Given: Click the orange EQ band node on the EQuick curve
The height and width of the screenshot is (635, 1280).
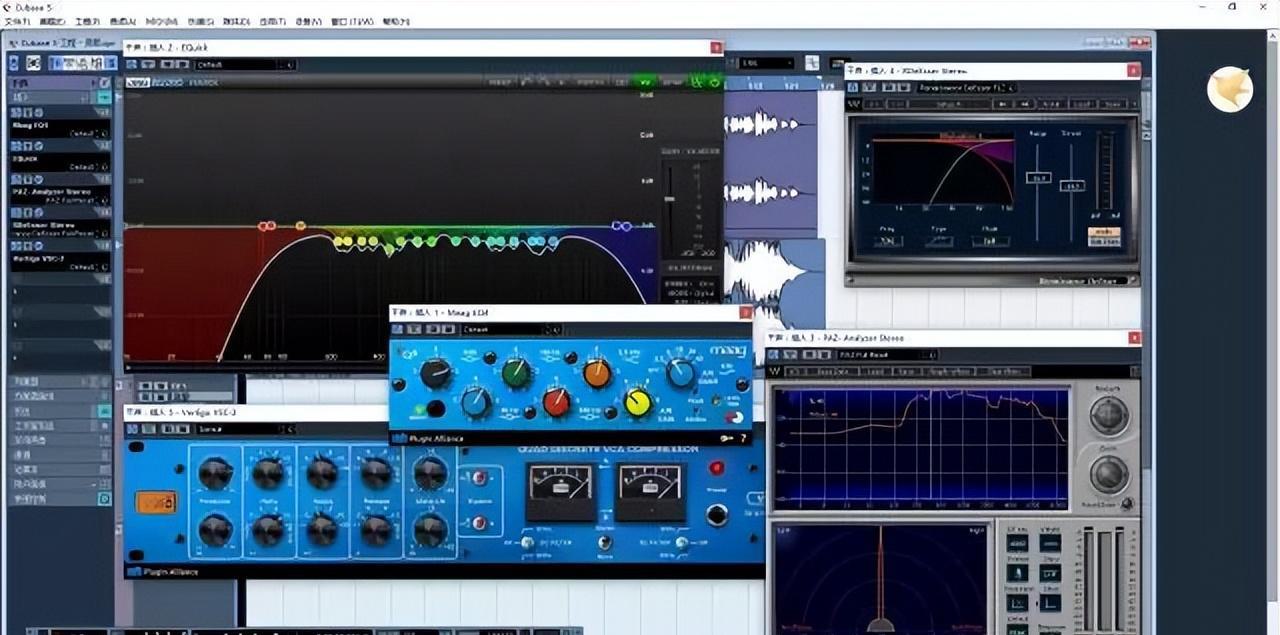Looking at the screenshot, I should pyautogui.click(x=300, y=226).
